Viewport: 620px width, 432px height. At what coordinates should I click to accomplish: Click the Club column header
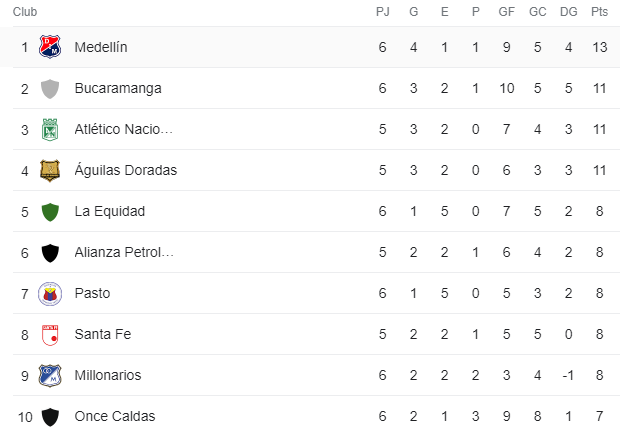click(x=25, y=12)
